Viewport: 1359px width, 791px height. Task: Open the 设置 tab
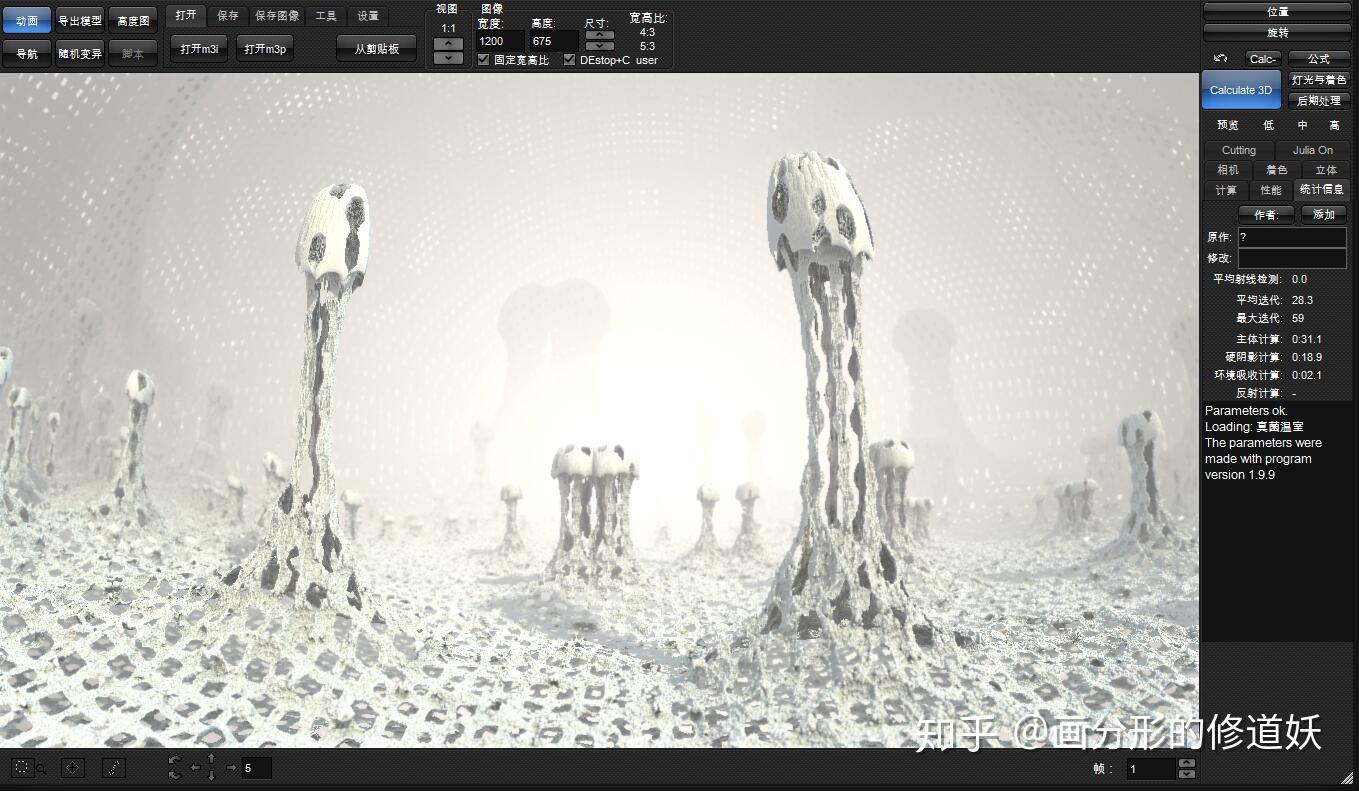click(x=368, y=16)
